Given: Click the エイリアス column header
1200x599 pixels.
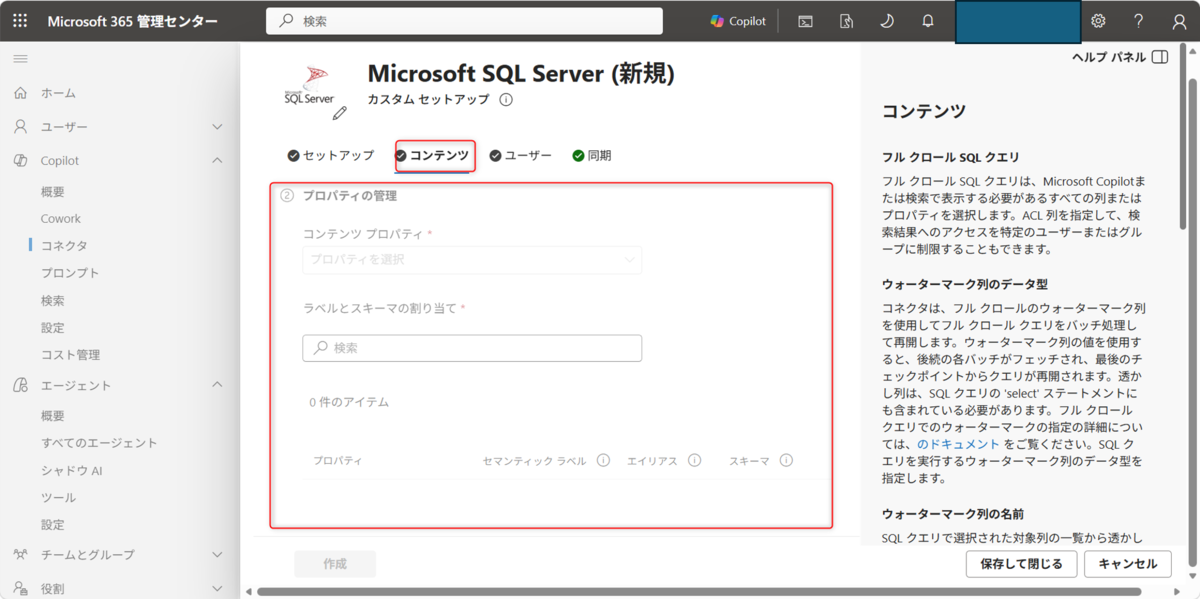Looking at the screenshot, I should tap(652, 461).
